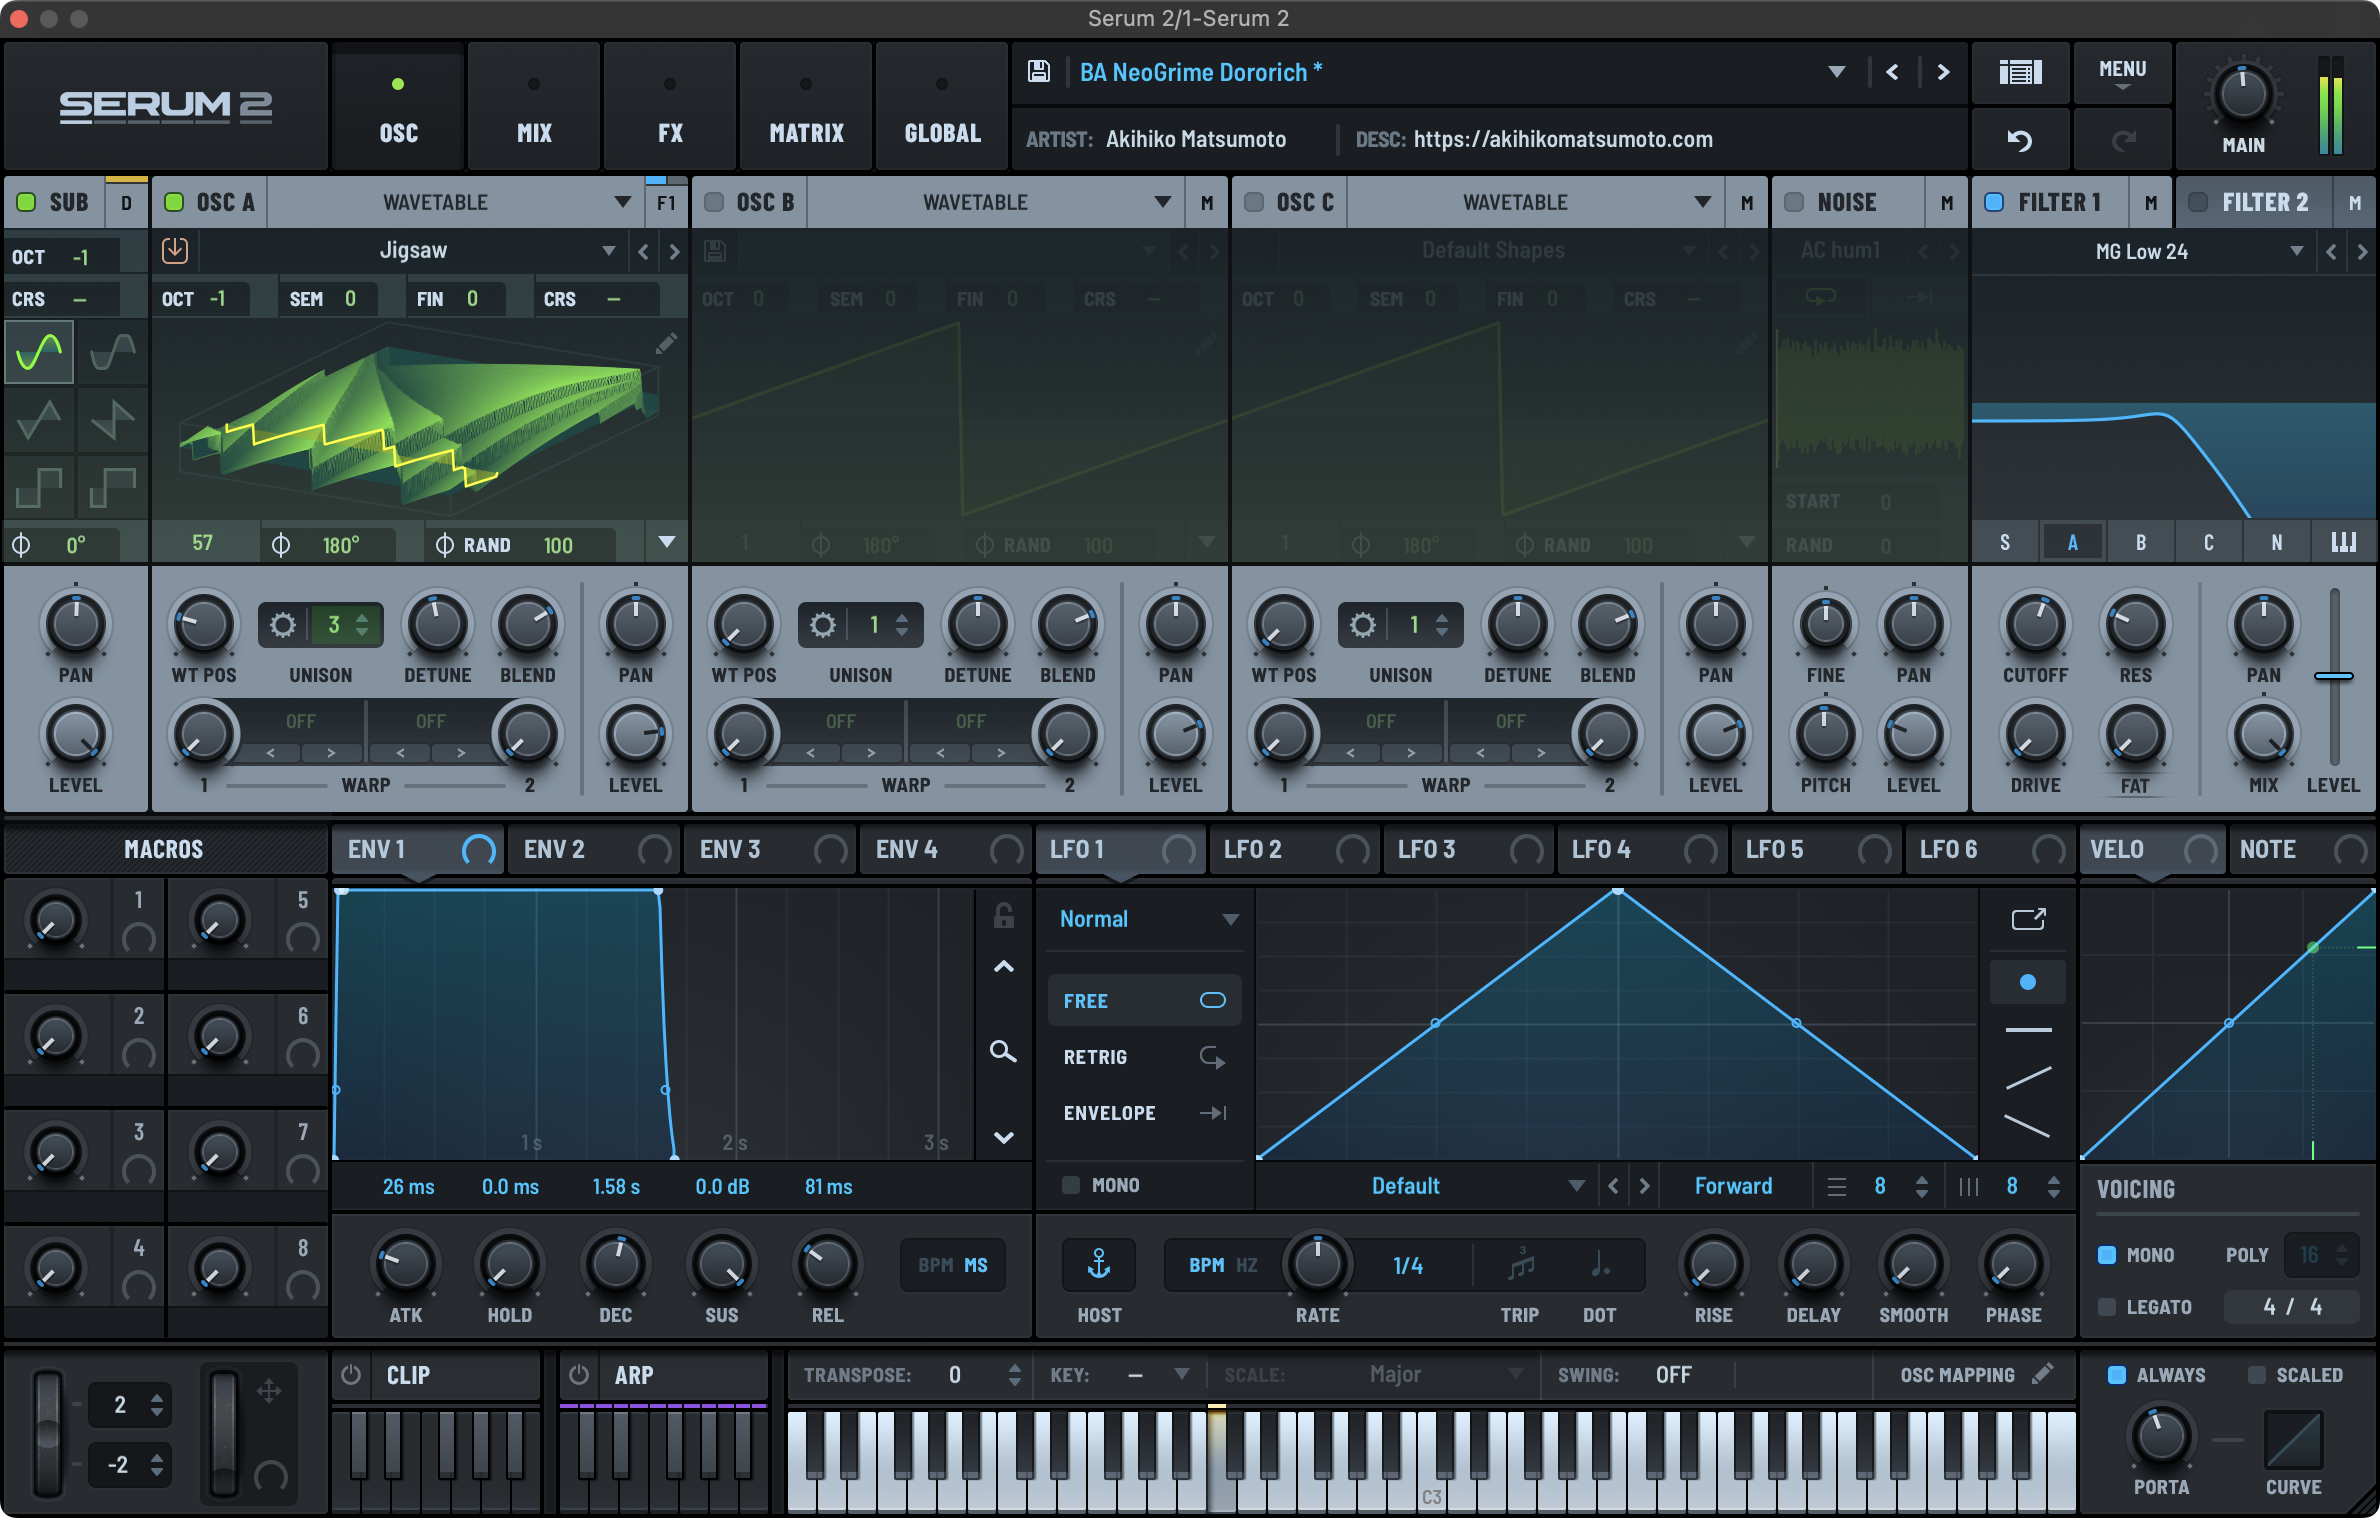Save preset with the floppy disk icon

[1039, 72]
